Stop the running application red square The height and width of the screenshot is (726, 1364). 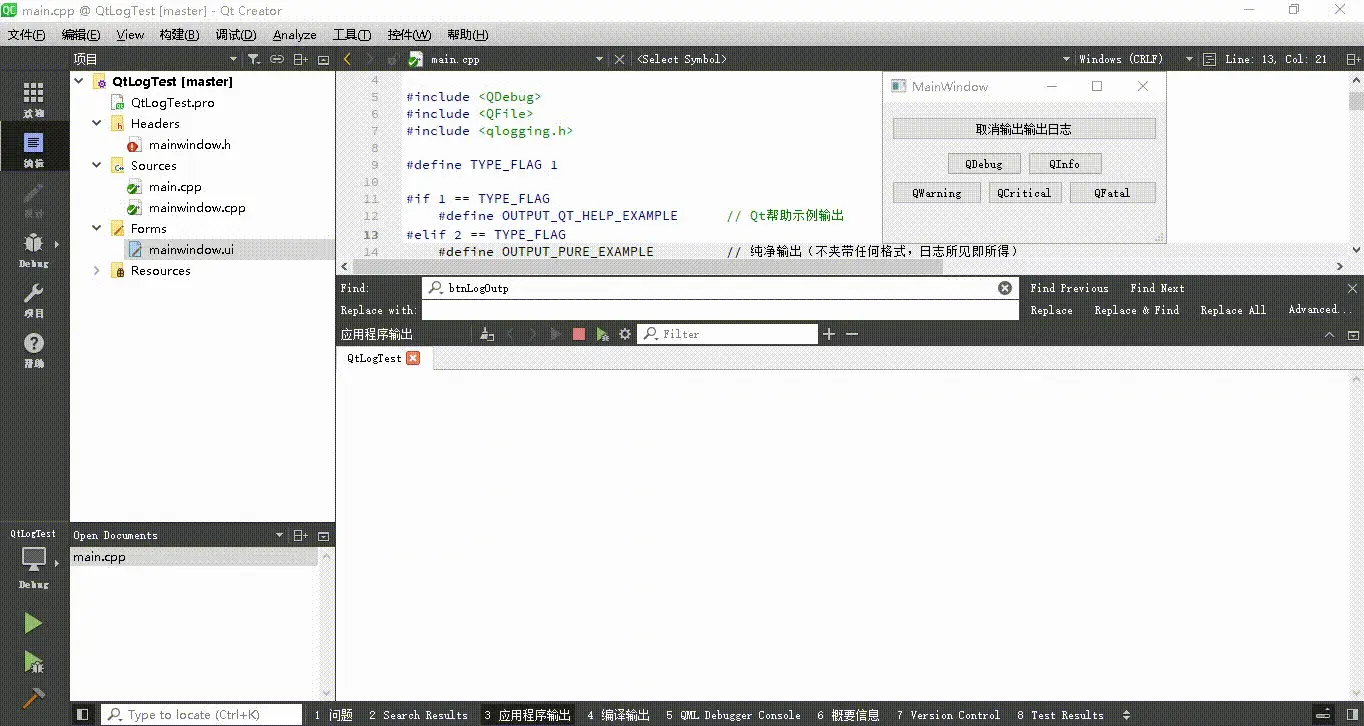coord(578,334)
